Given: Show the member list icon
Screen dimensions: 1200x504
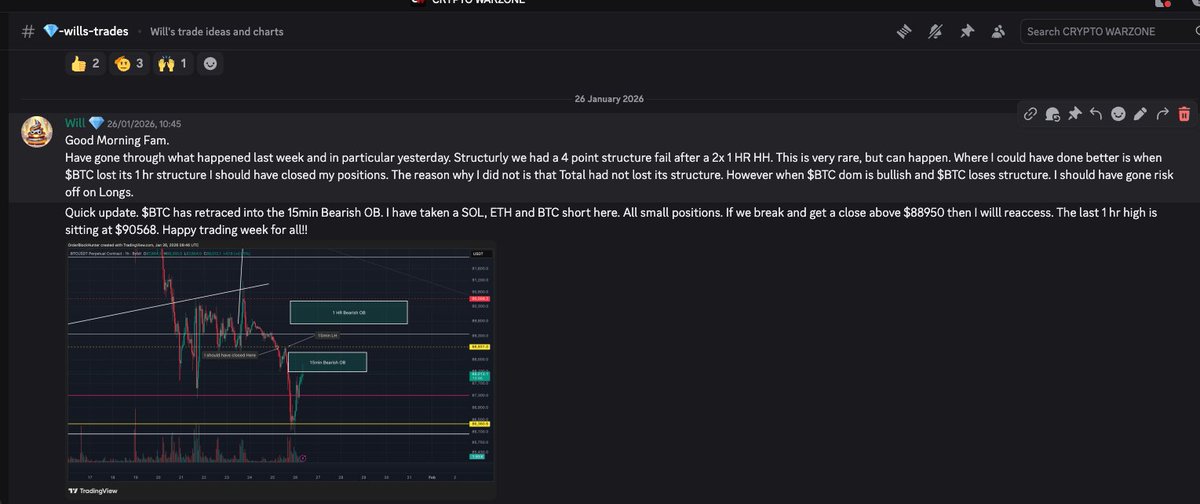Looking at the screenshot, I should point(997,31).
